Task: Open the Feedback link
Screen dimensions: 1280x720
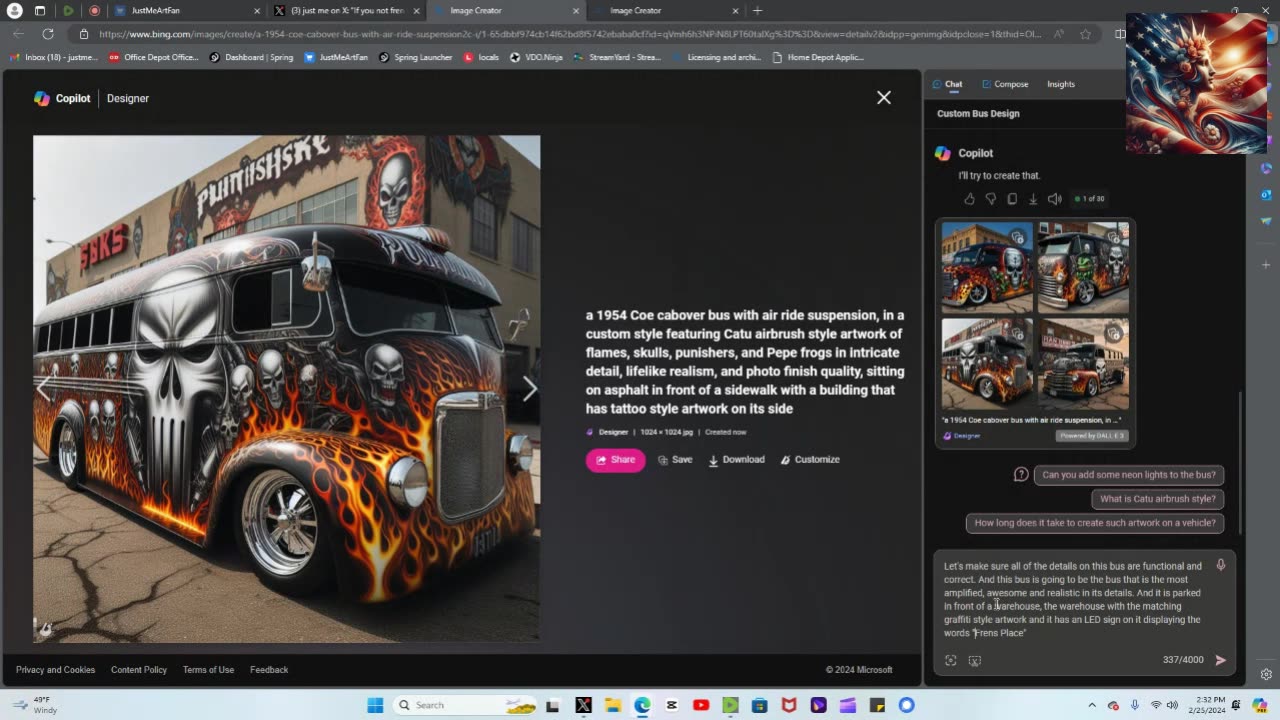Action: tap(269, 670)
